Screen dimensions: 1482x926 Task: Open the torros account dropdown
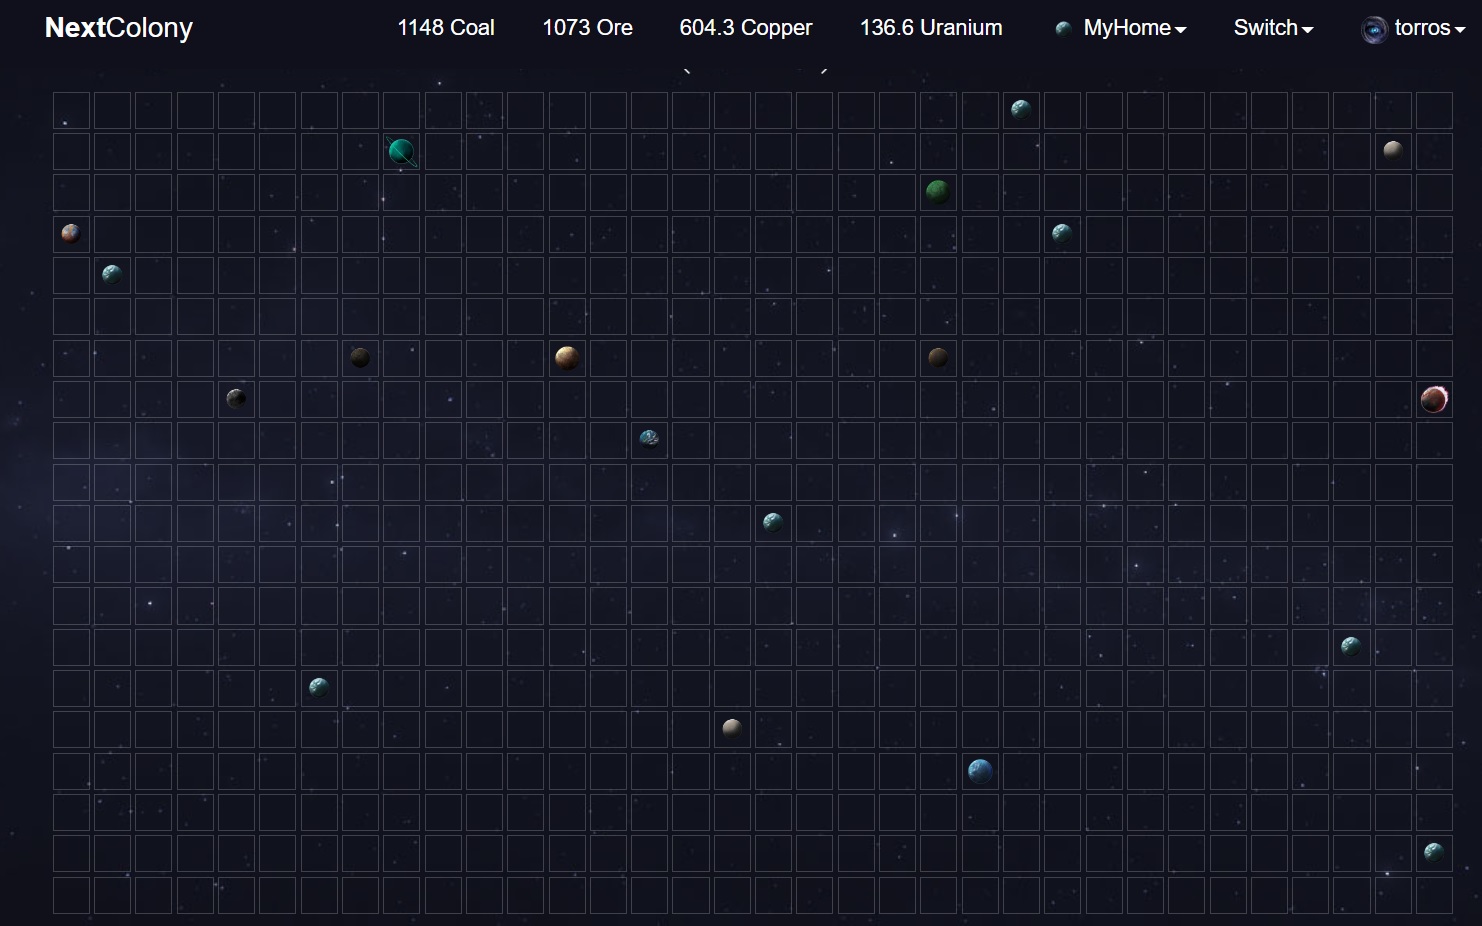pyautogui.click(x=1413, y=28)
